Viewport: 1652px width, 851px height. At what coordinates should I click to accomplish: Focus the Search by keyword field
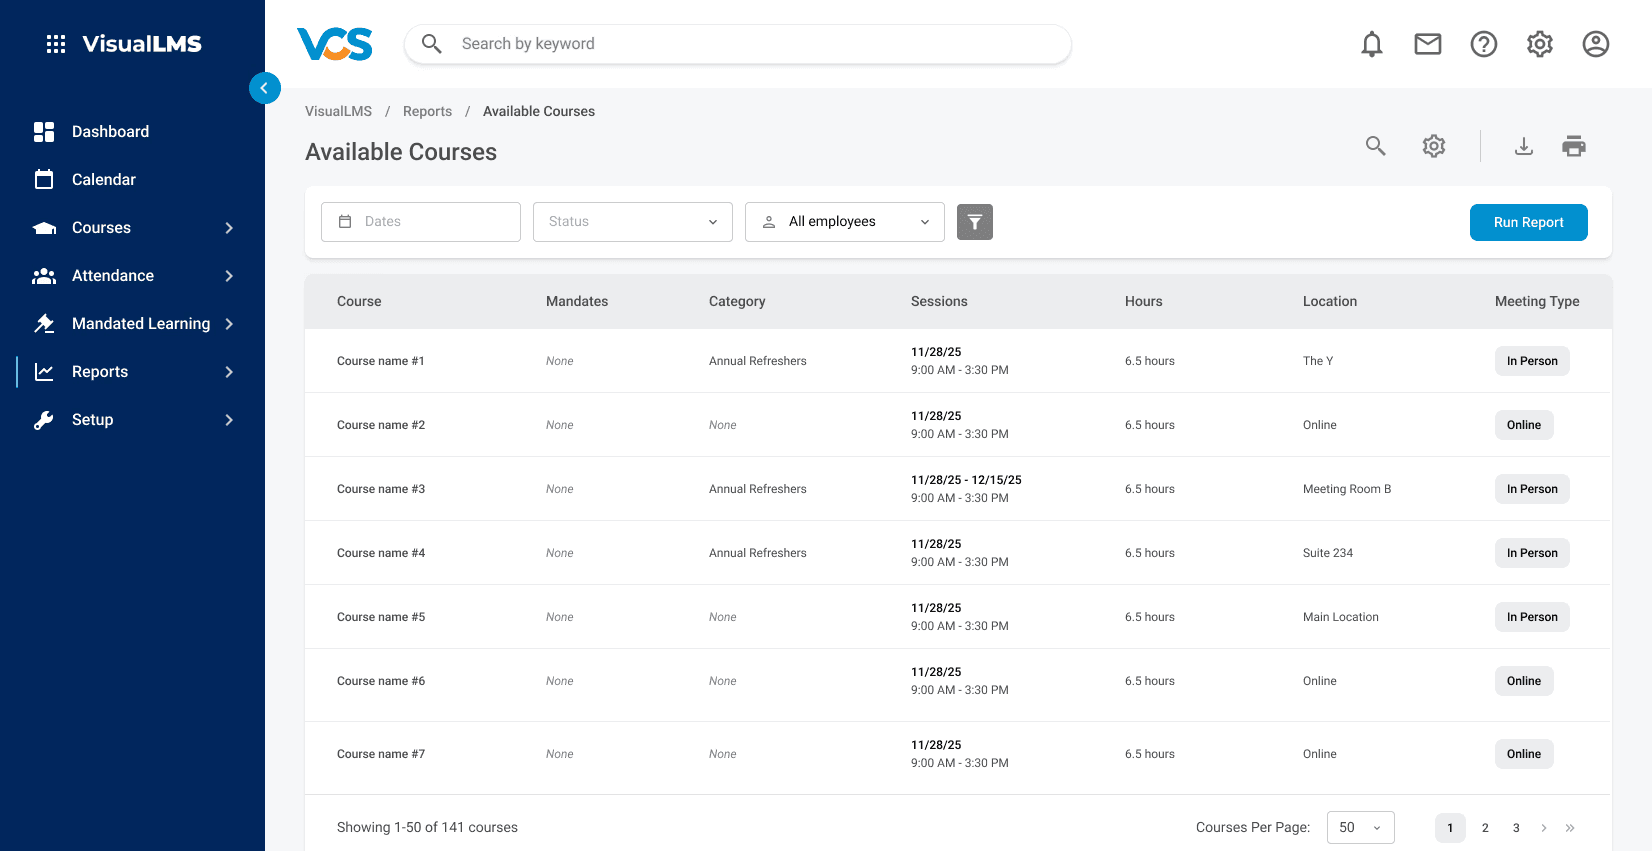(738, 44)
